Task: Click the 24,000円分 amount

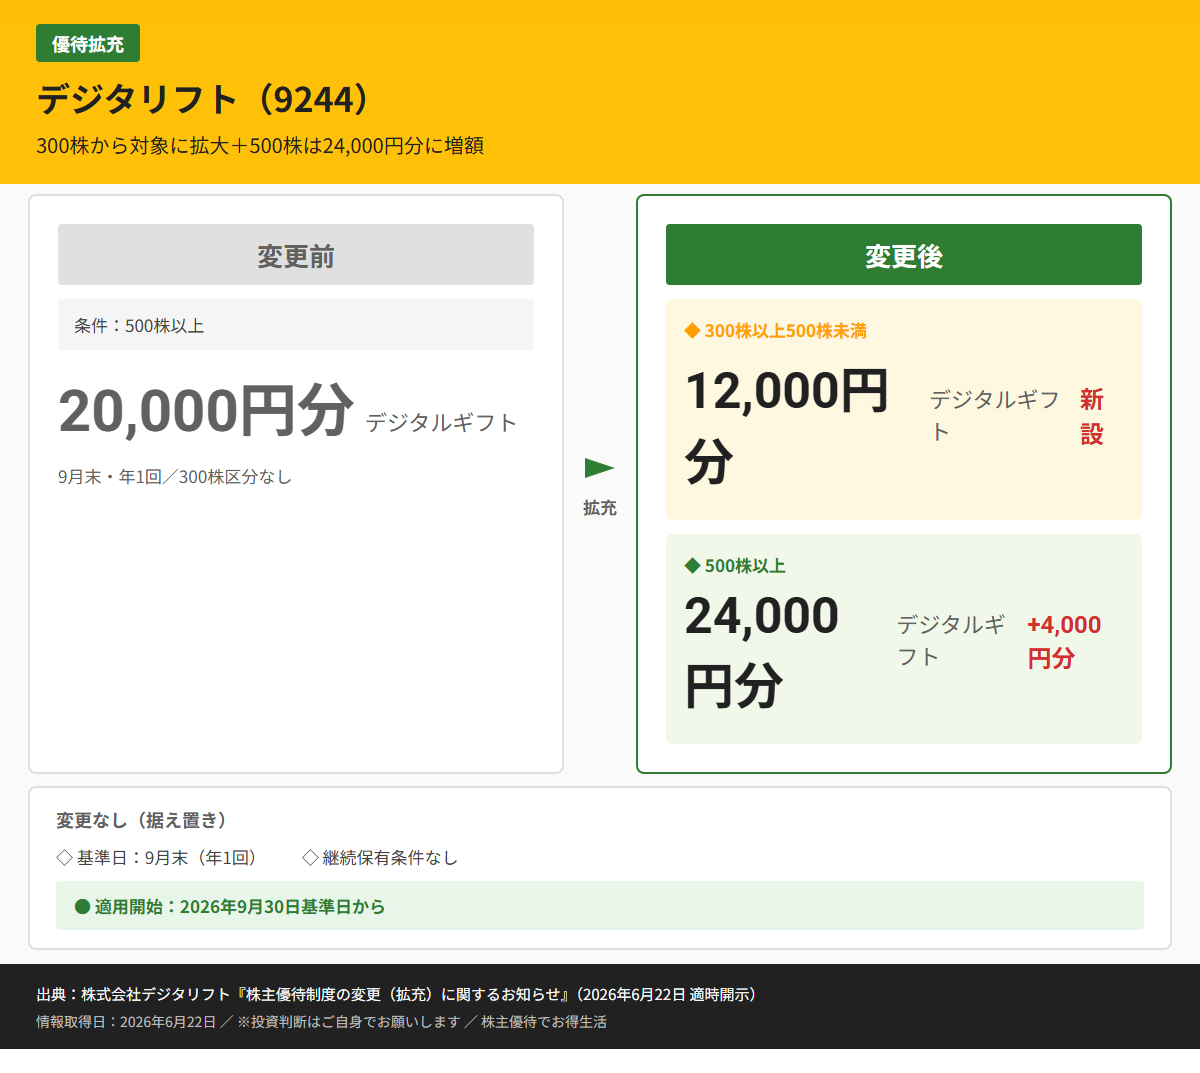Action: click(762, 651)
